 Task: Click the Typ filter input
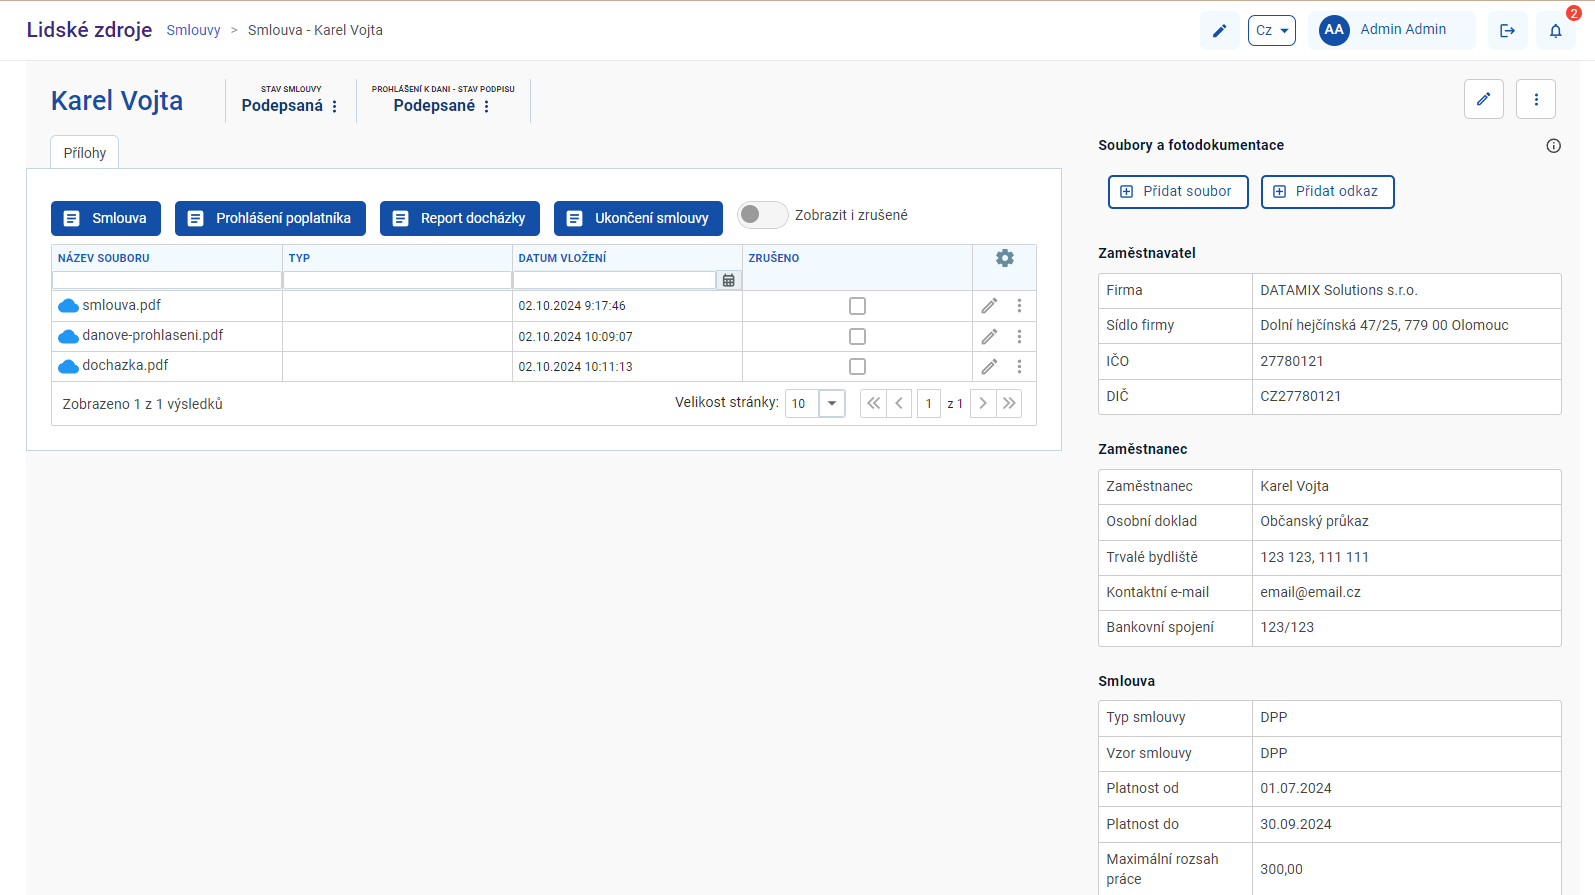397,281
